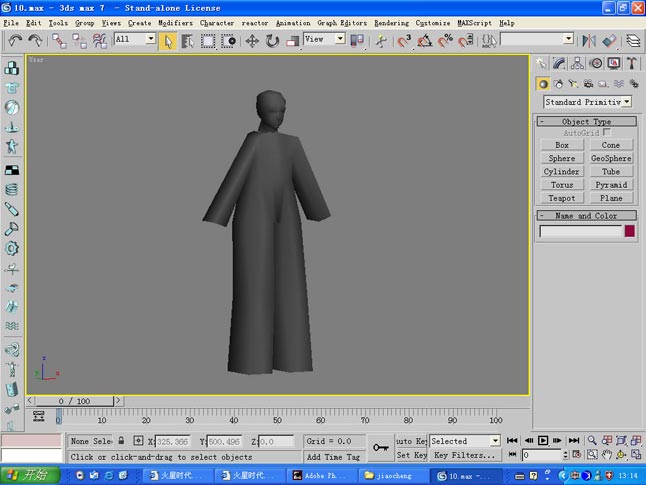Select the Select and Link tool

coord(59,41)
